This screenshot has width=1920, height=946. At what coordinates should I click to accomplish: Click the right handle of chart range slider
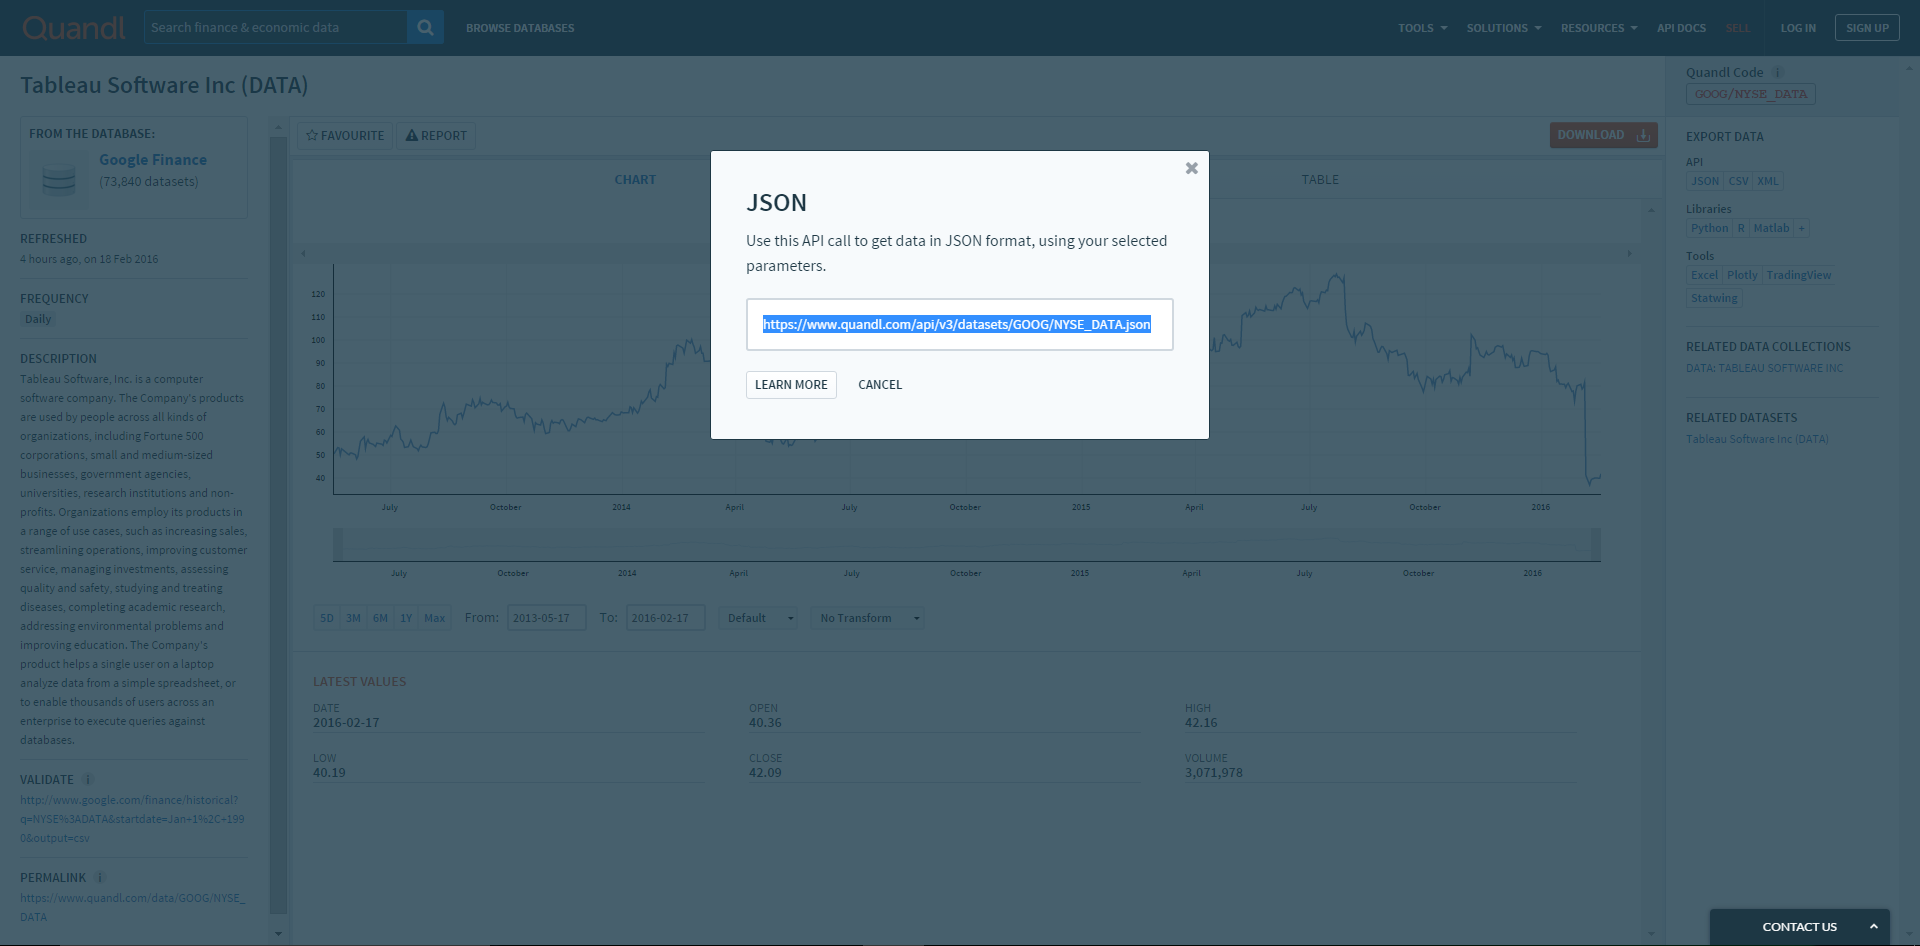(x=1596, y=545)
